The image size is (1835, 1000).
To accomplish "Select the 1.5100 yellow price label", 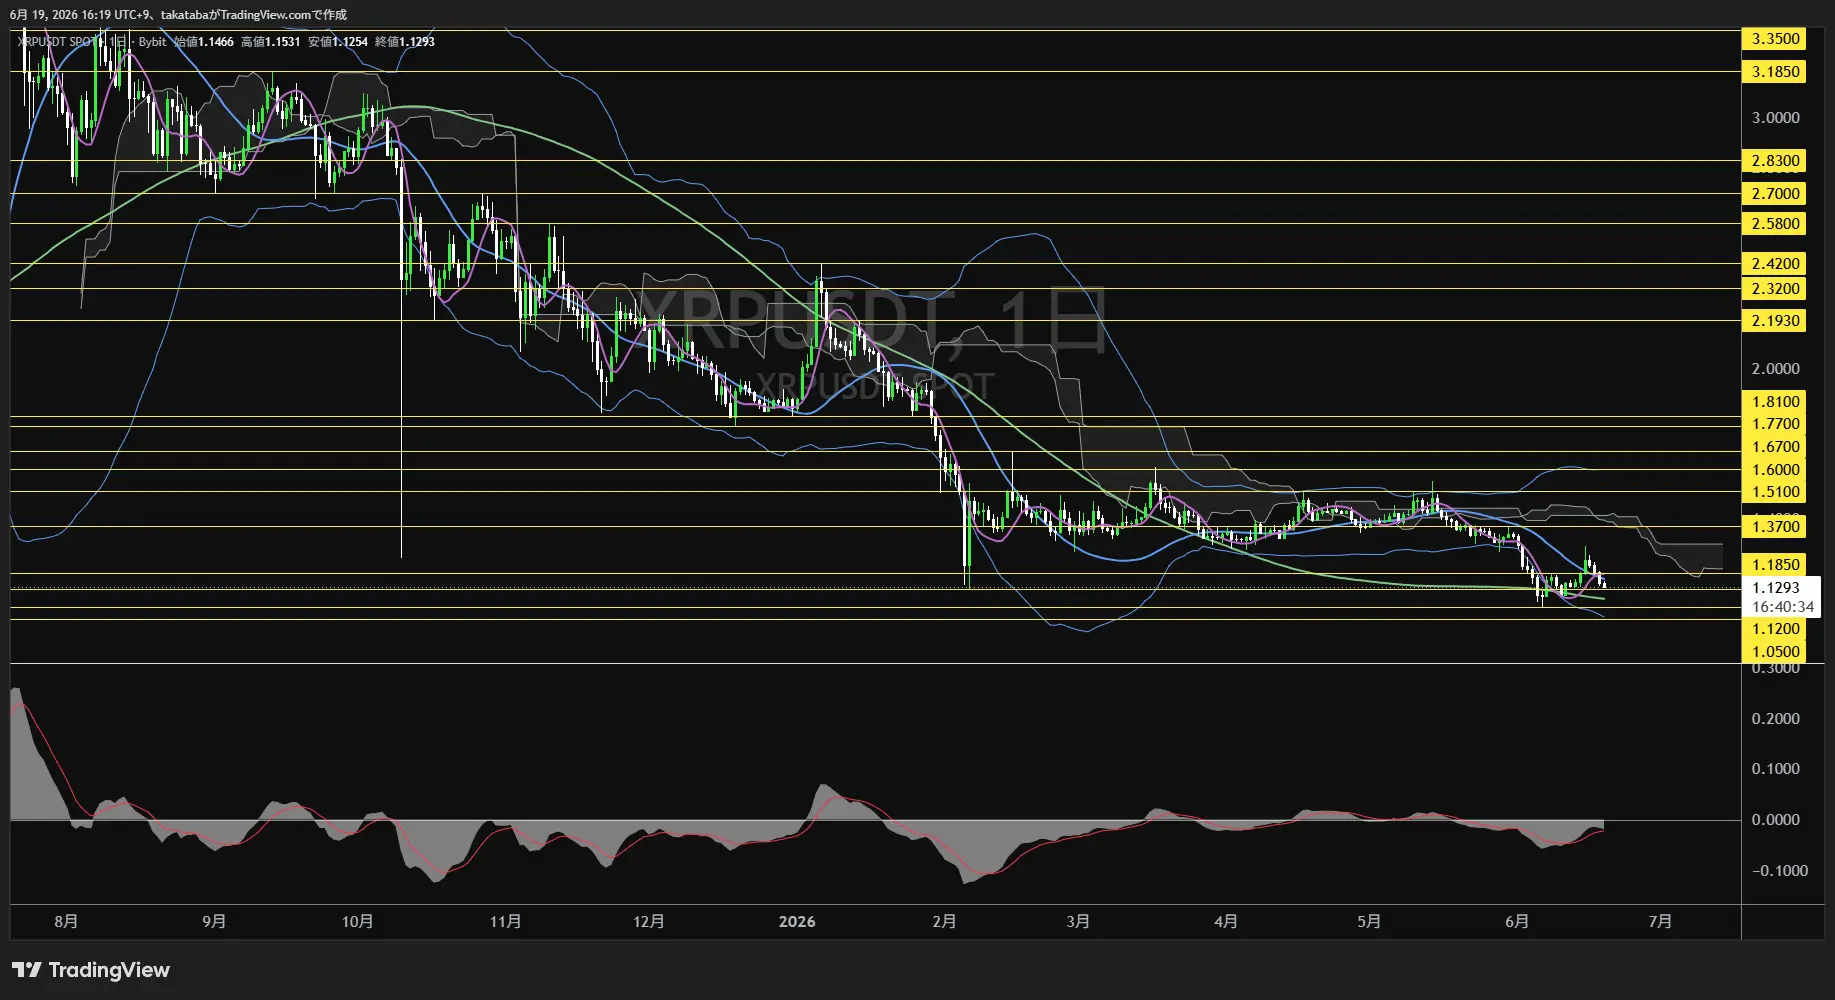I will [x=1775, y=492].
